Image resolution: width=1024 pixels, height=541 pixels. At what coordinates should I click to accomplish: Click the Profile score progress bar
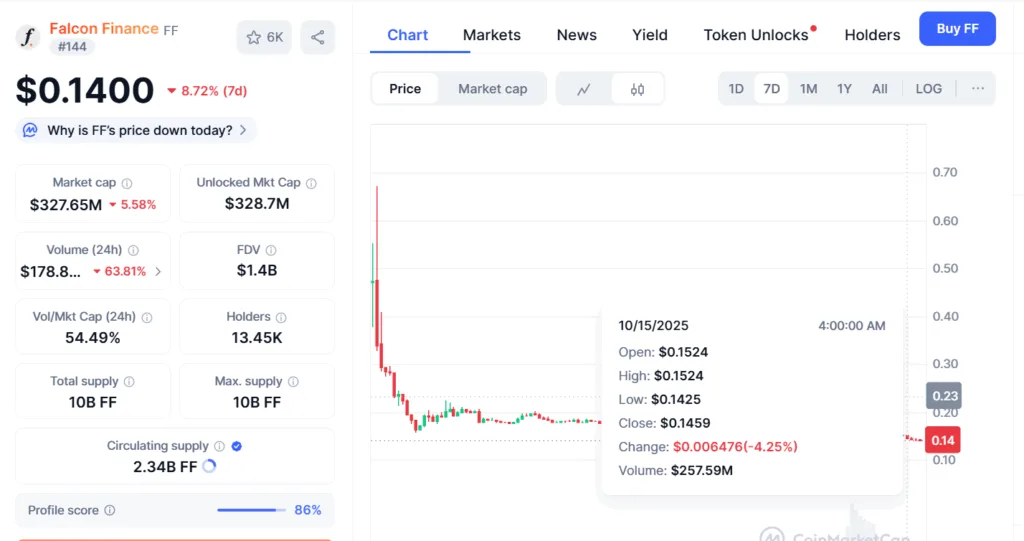pyautogui.click(x=251, y=510)
